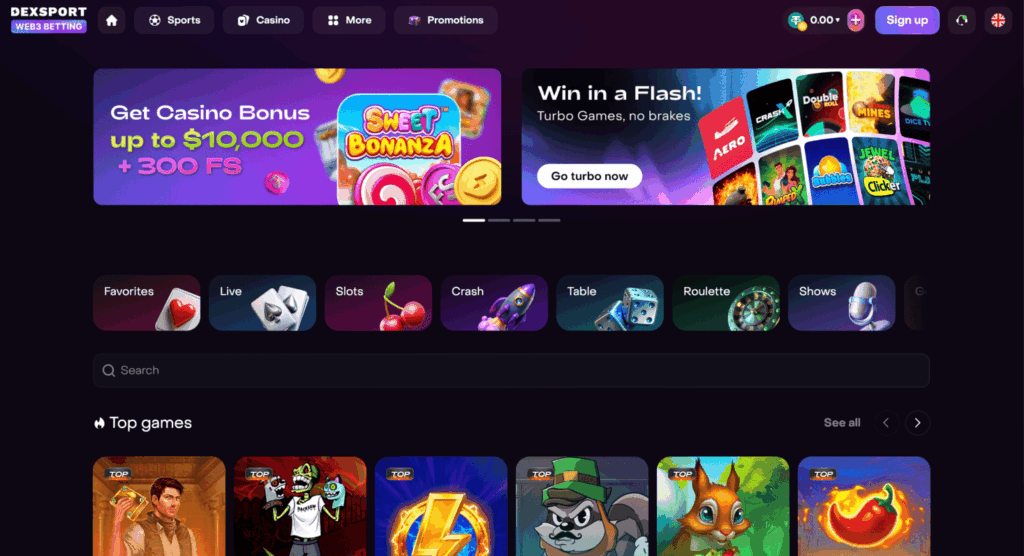Open the More menu
Screen dimensions: 1024x556
pyautogui.click(x=349, y=20)
